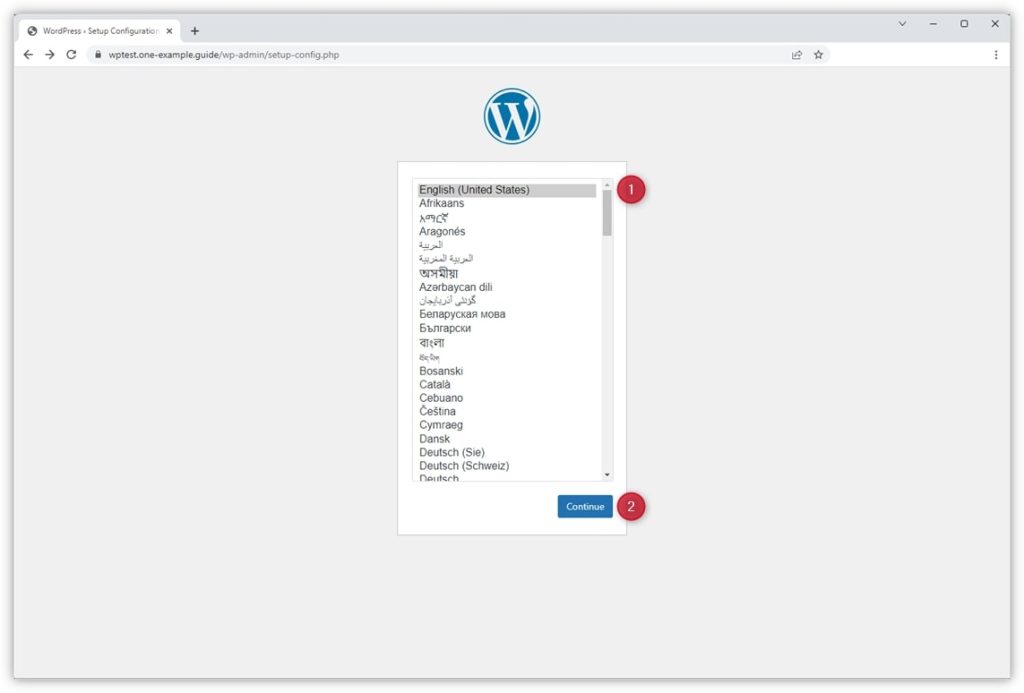Open a new tab with the plus button

coord(195,31)
